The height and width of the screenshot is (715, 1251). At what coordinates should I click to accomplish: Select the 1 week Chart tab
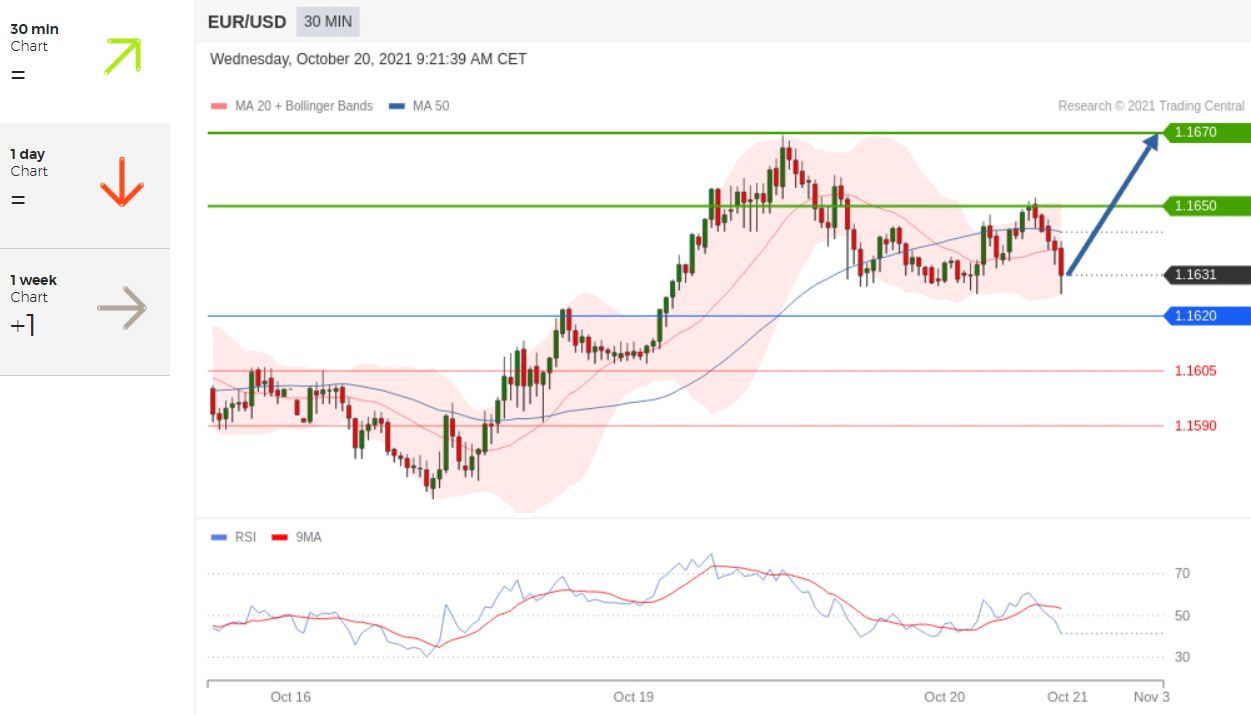85,312
